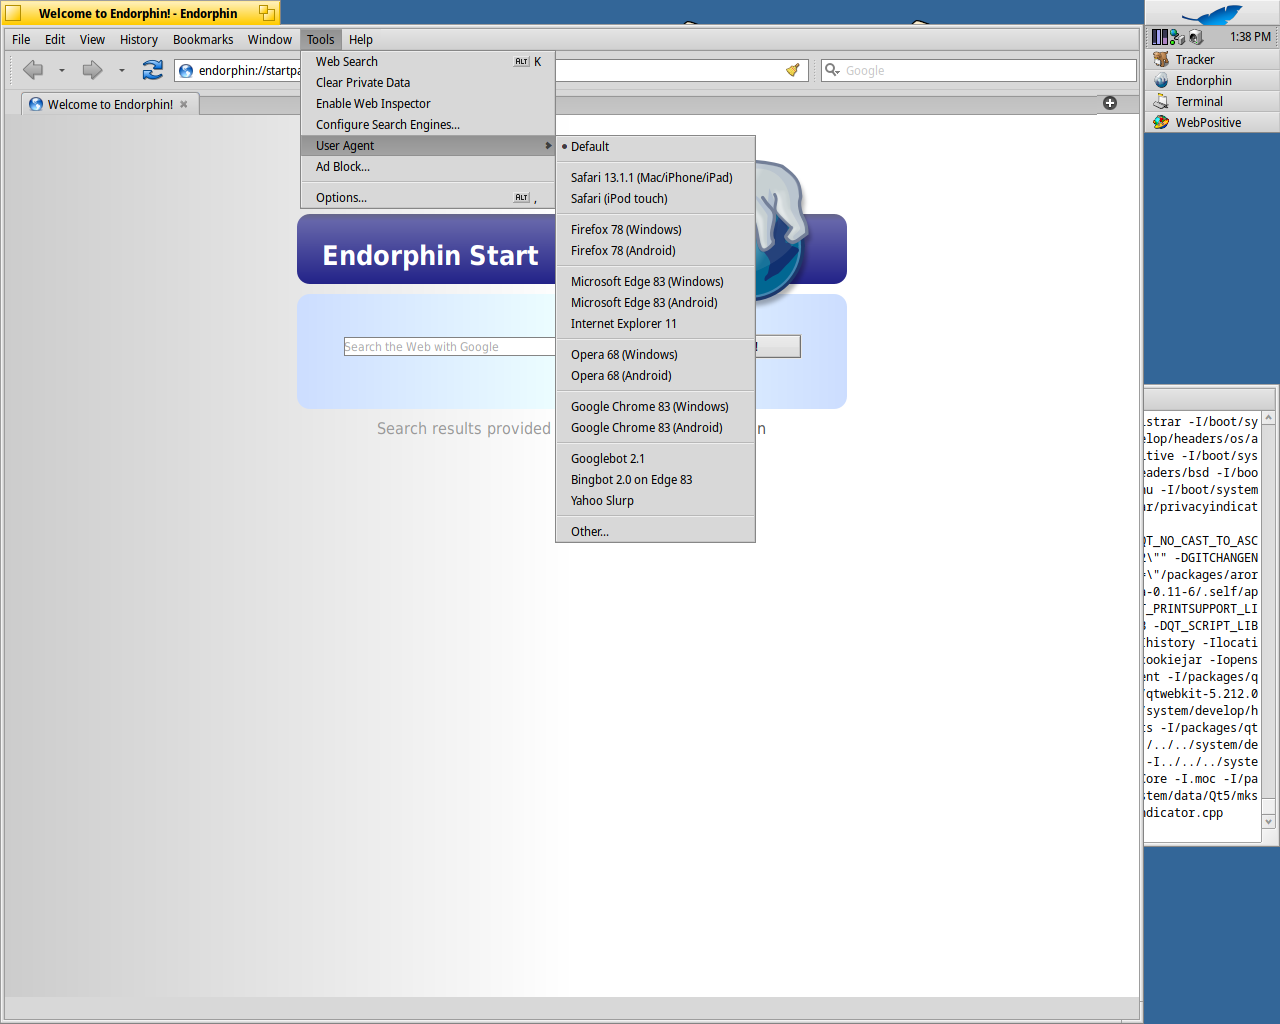The width and height of the screenshot is (1280, 1024).
Task: Select Safari (iPod touch) user agent
Action: pyautogui.click(x=655, y=199)
